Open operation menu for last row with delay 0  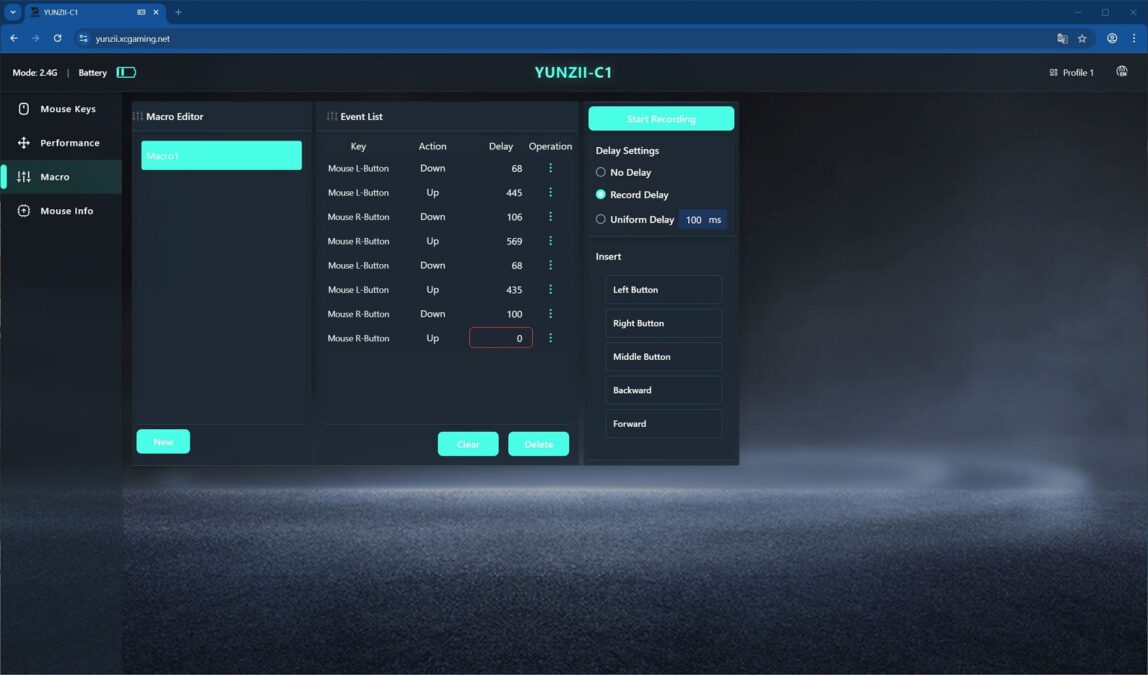(x=551, y=338)
